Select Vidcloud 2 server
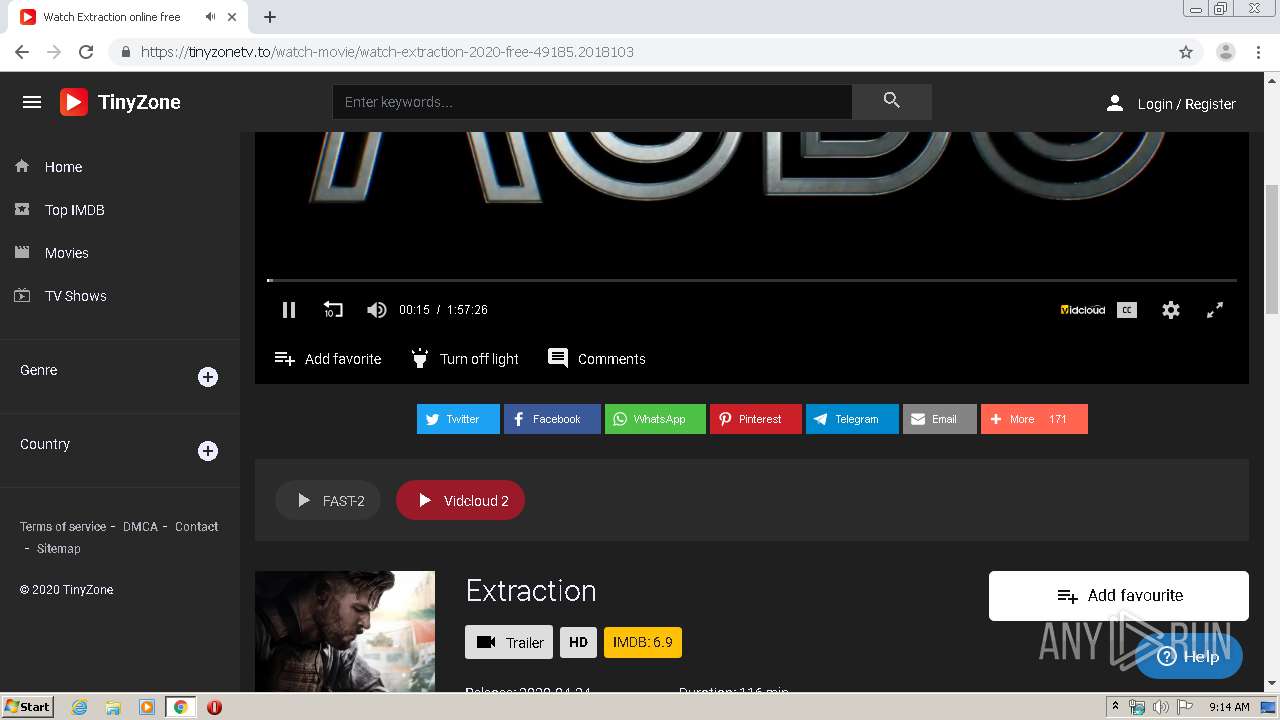1280x720 pixels. pos(460,500)
